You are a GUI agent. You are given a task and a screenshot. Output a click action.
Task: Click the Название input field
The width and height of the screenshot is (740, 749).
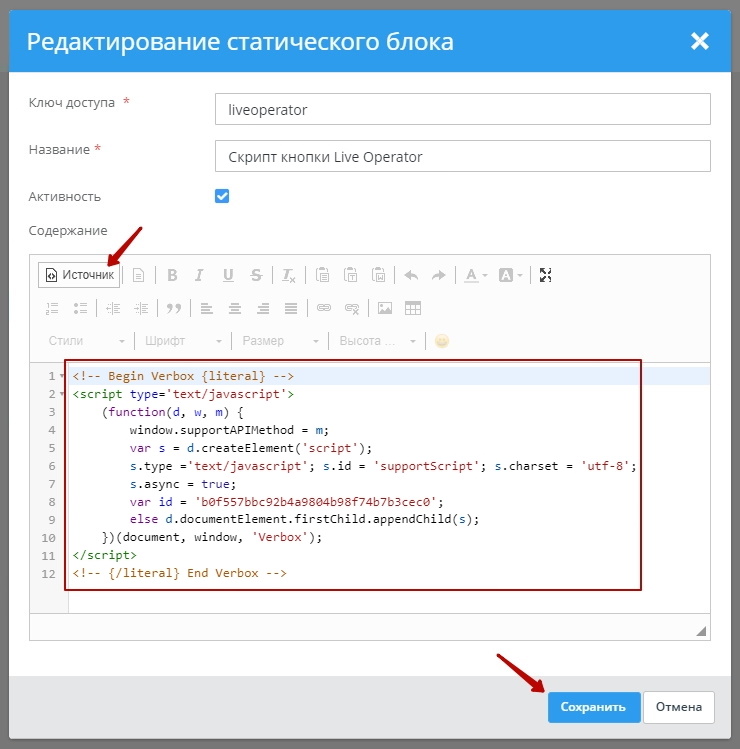[x=462, y=156]
